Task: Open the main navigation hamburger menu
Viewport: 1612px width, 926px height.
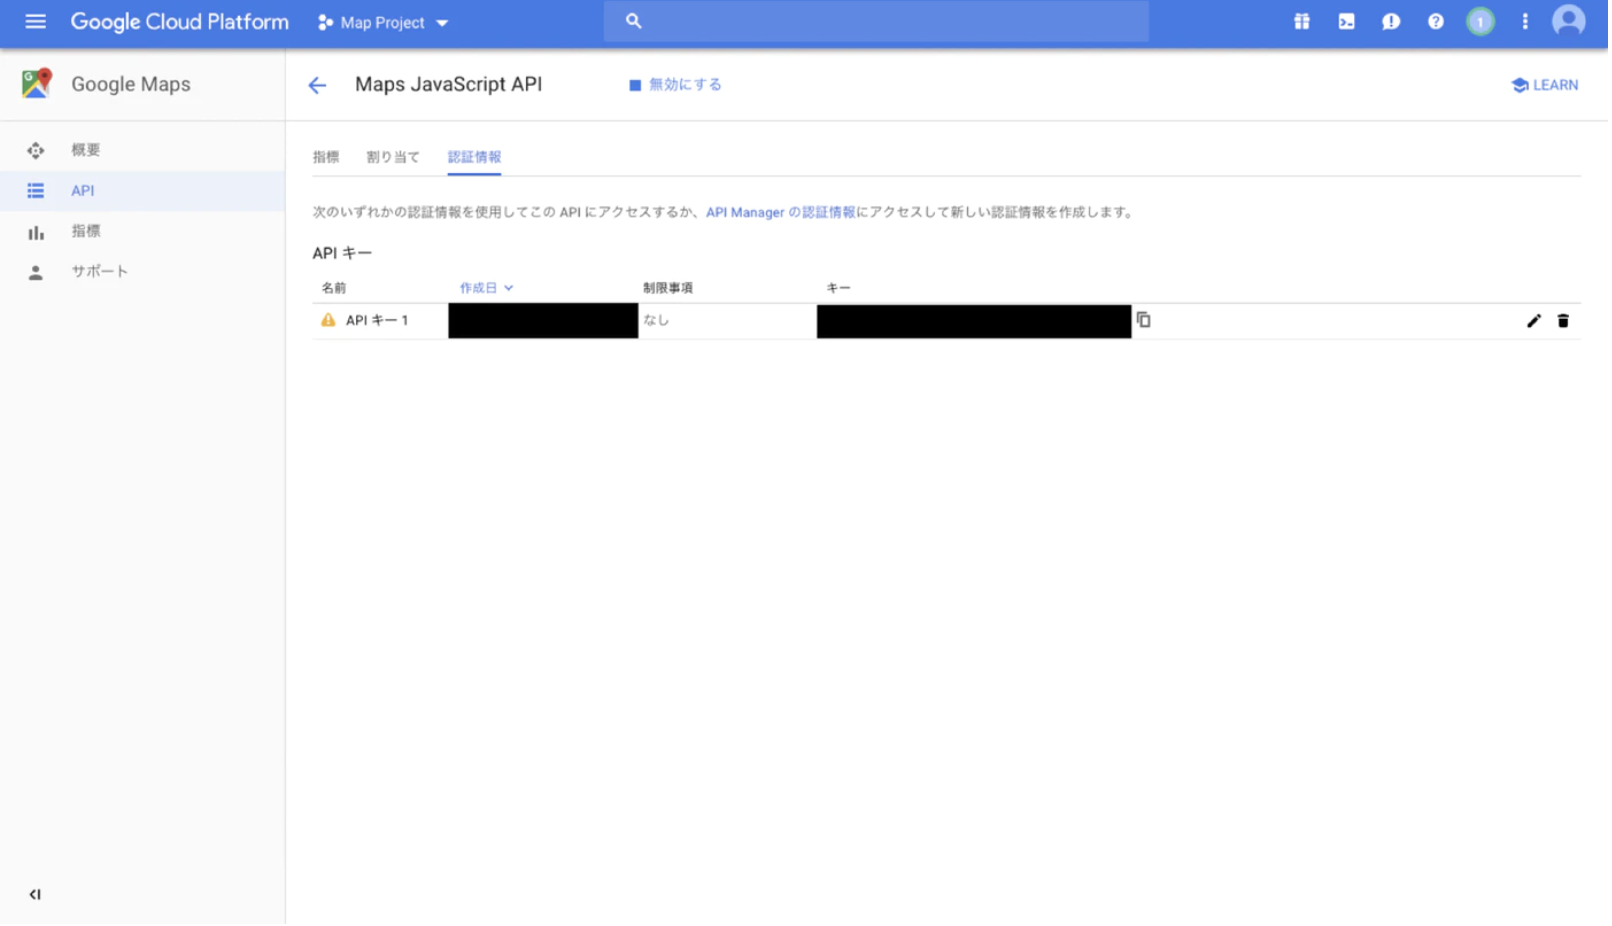Action: click(35, 21)
